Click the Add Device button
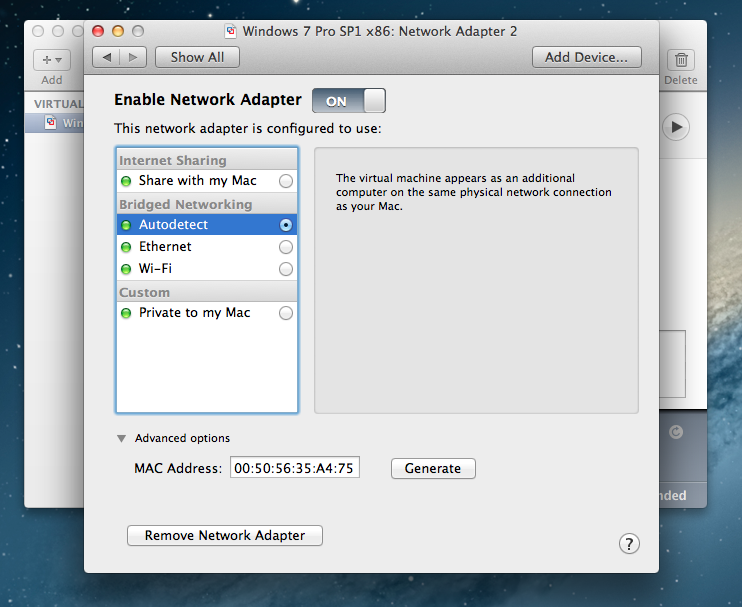This screenshot has width=742, height=607. (586, 57)
